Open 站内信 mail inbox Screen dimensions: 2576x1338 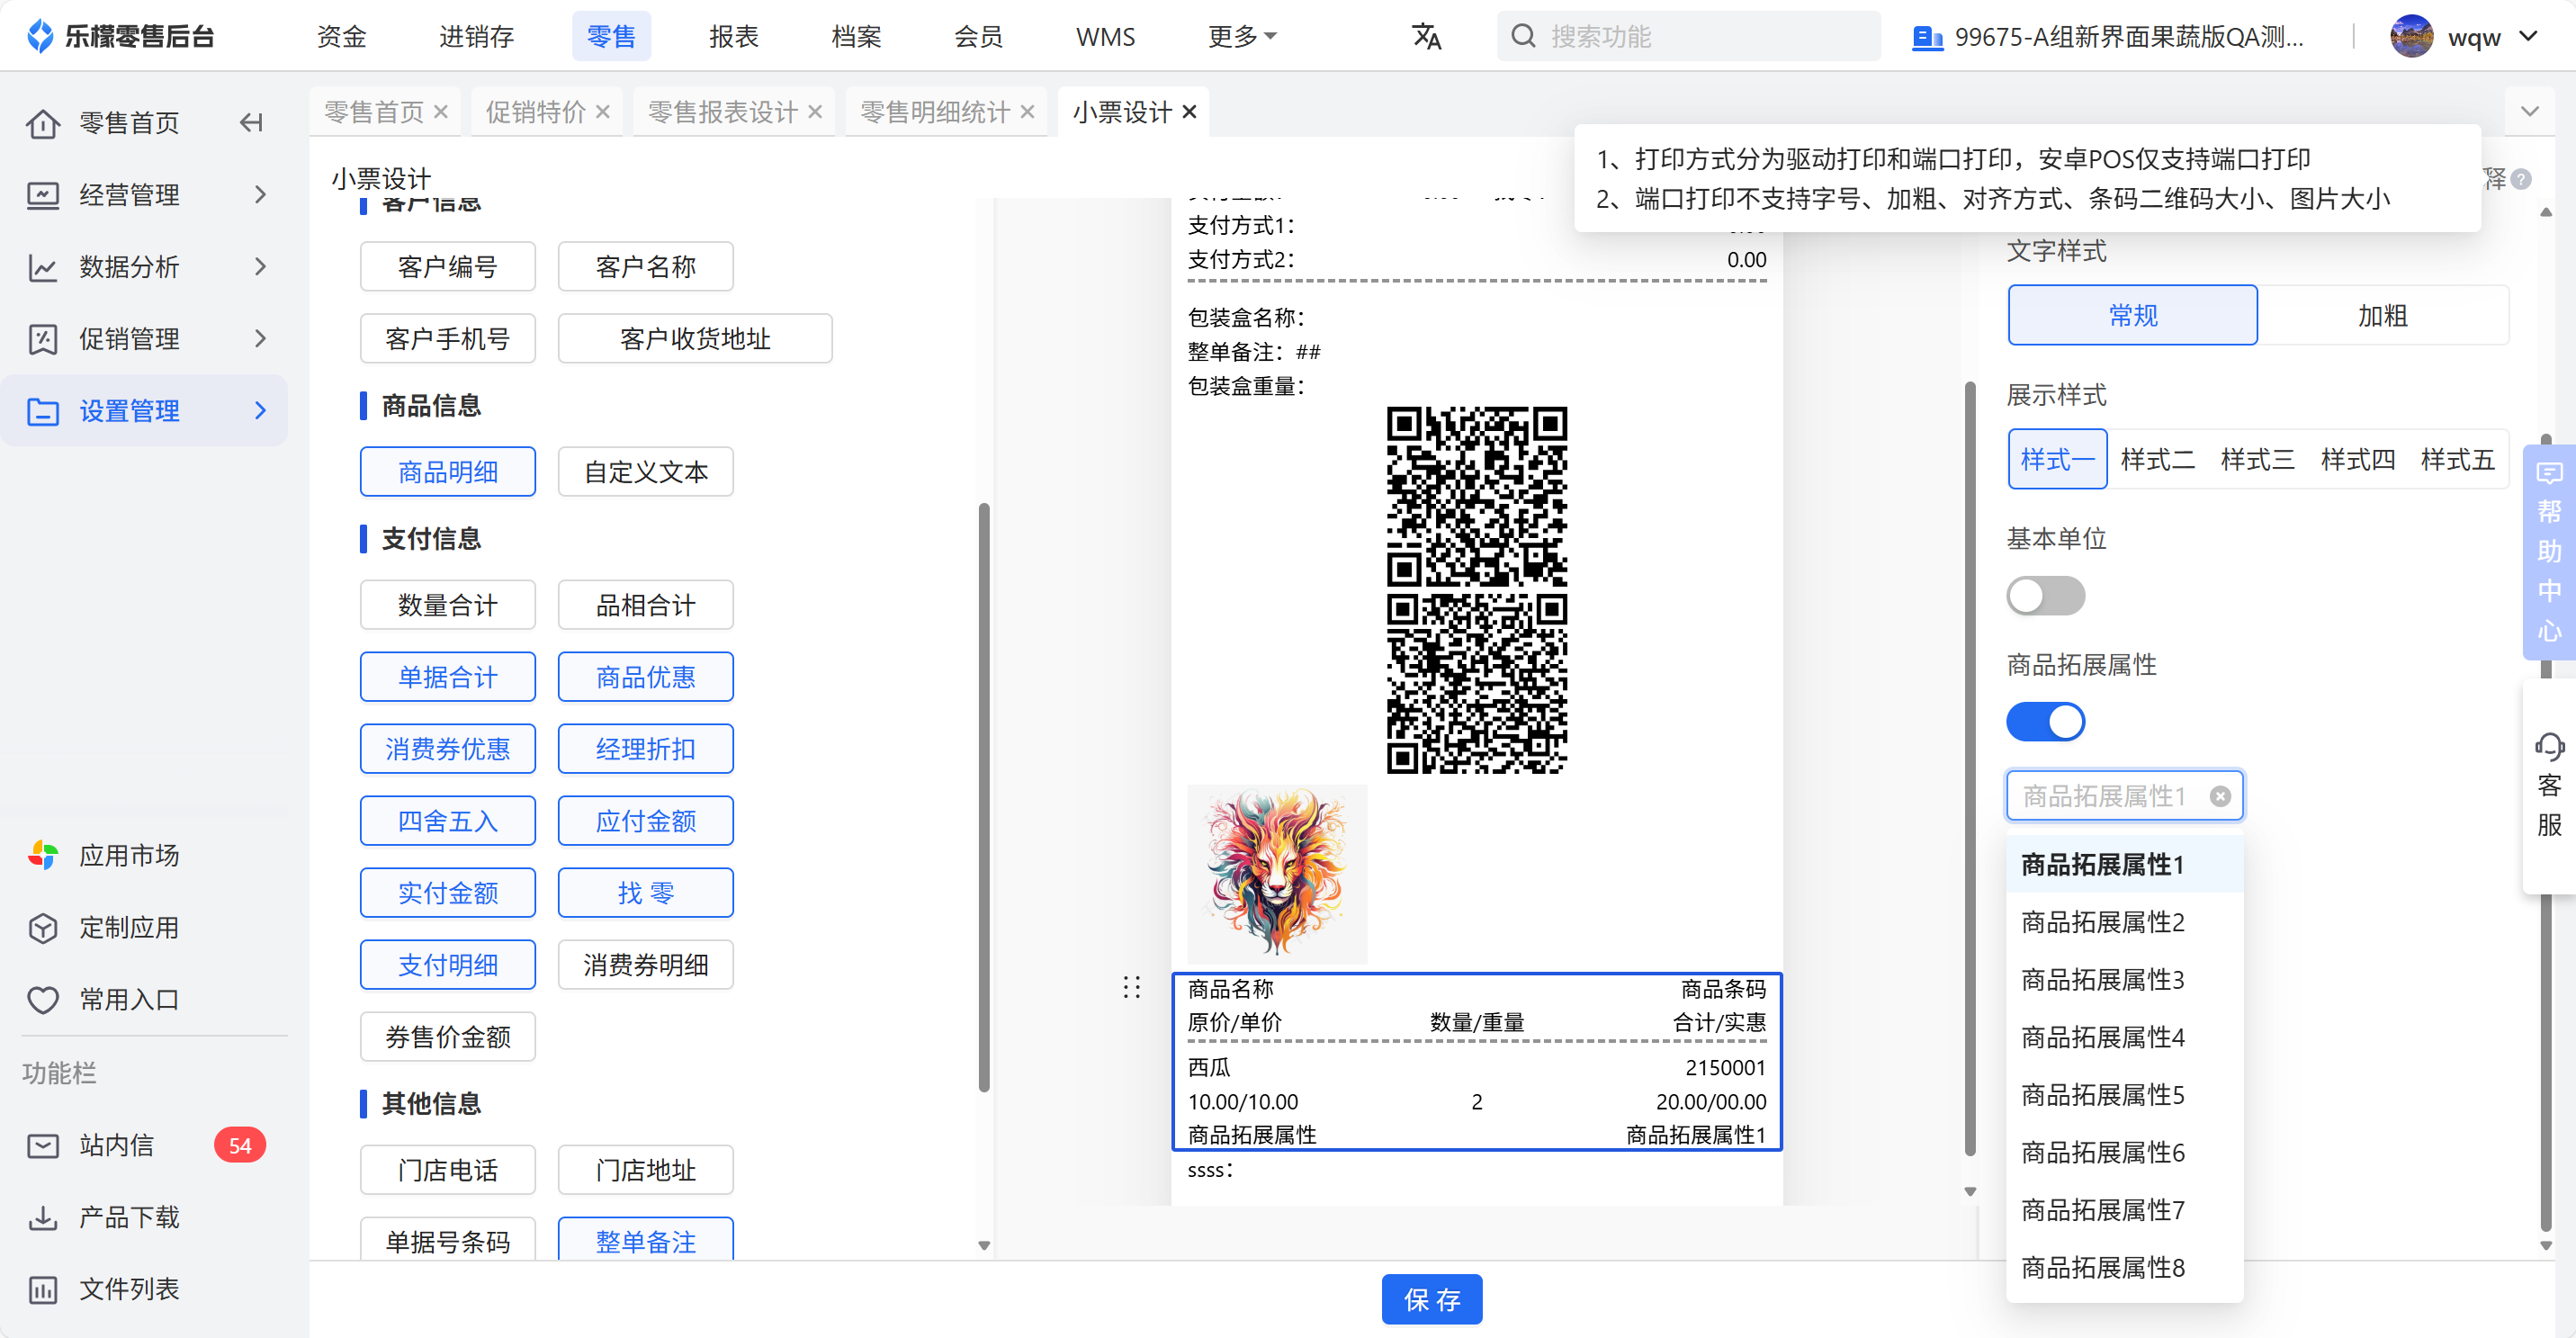[116, 1145]
